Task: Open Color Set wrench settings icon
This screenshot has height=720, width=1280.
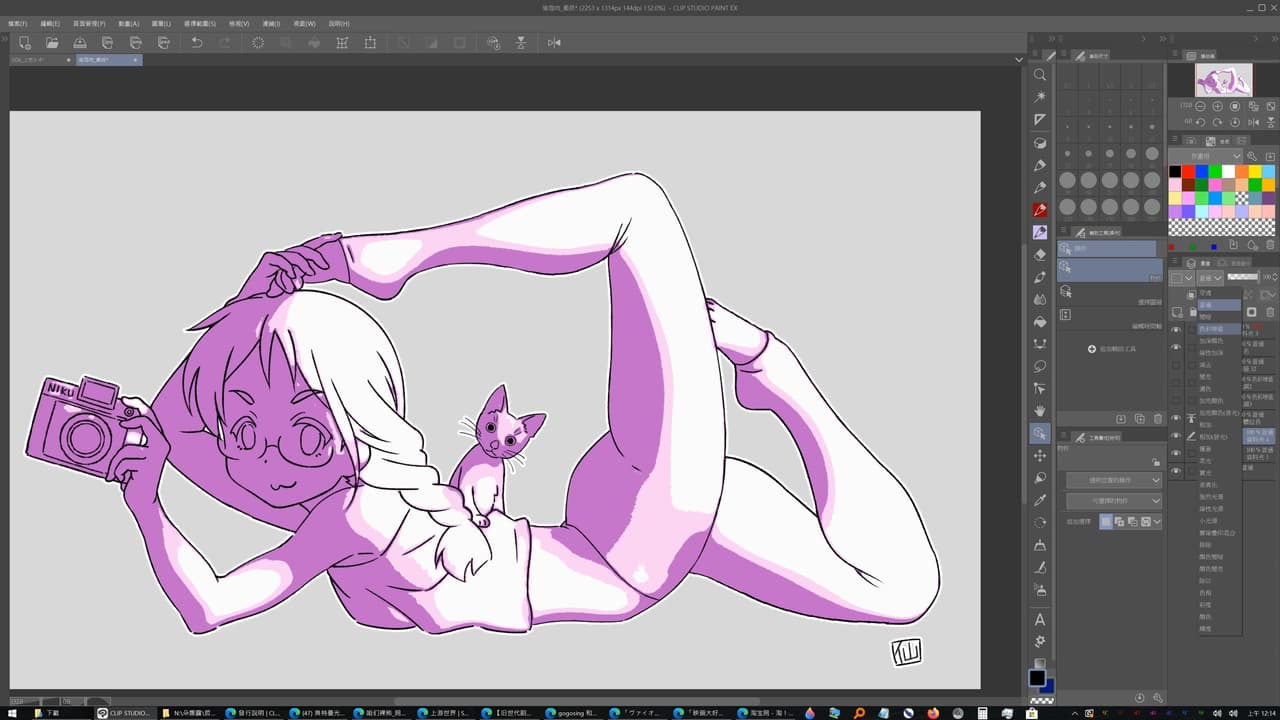Action: [1252, 157]
